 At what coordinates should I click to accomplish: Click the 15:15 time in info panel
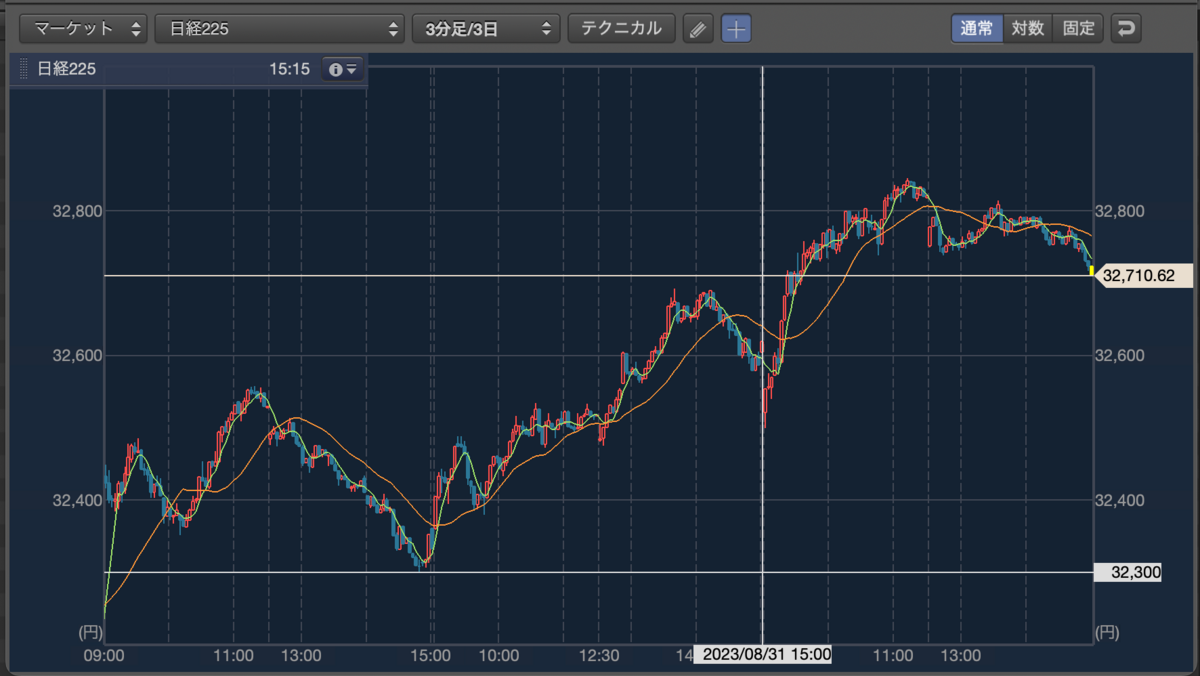tap(289, 69)
